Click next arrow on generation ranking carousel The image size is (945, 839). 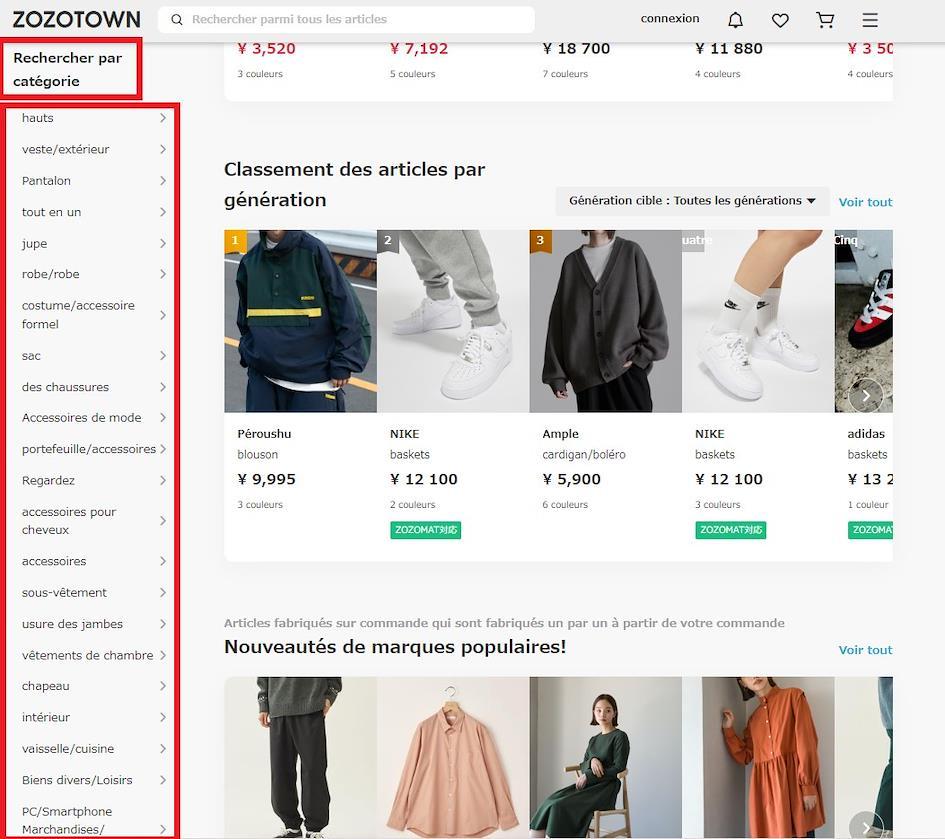[x=865, y=395]
